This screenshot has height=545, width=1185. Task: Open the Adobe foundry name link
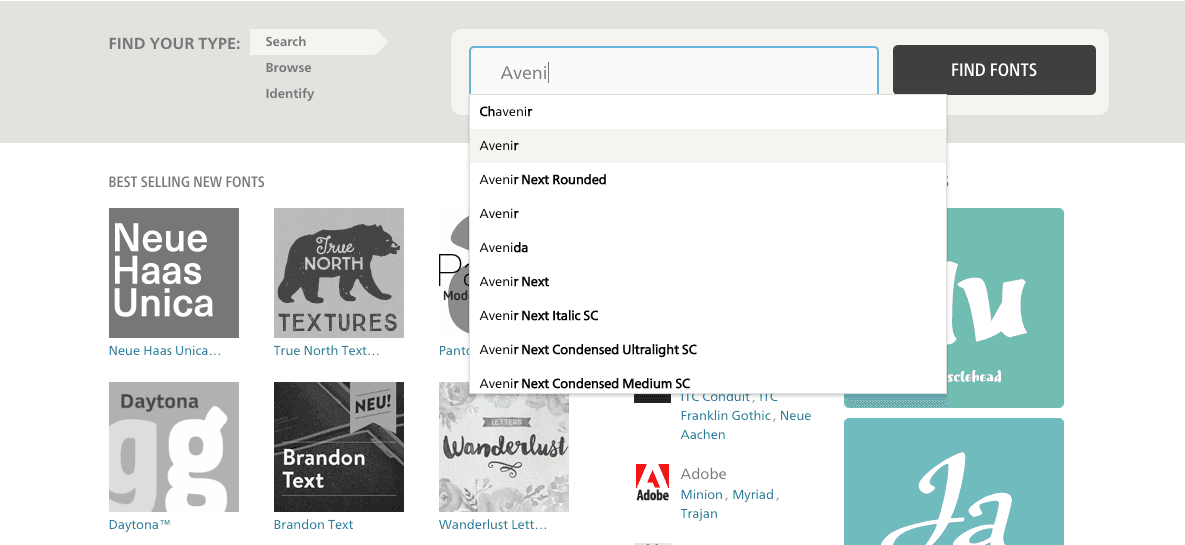tap(704, 474)
